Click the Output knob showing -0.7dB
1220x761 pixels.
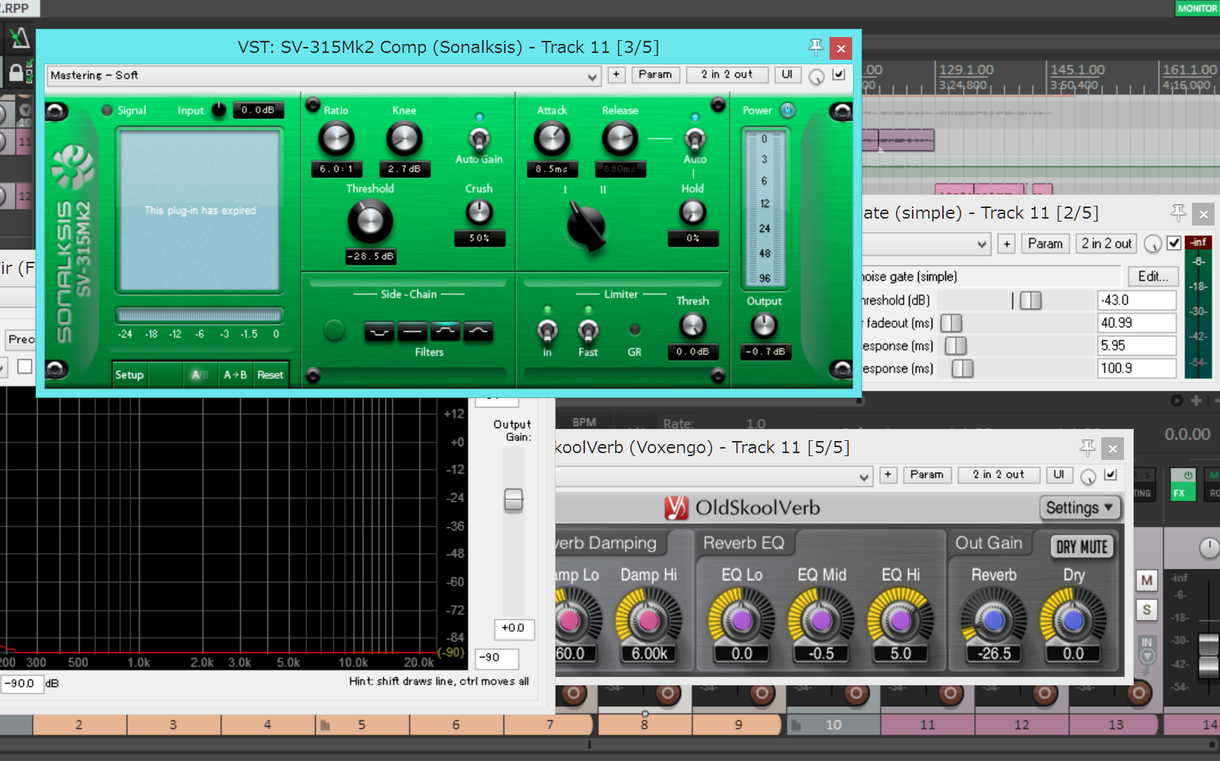(764, 325)
